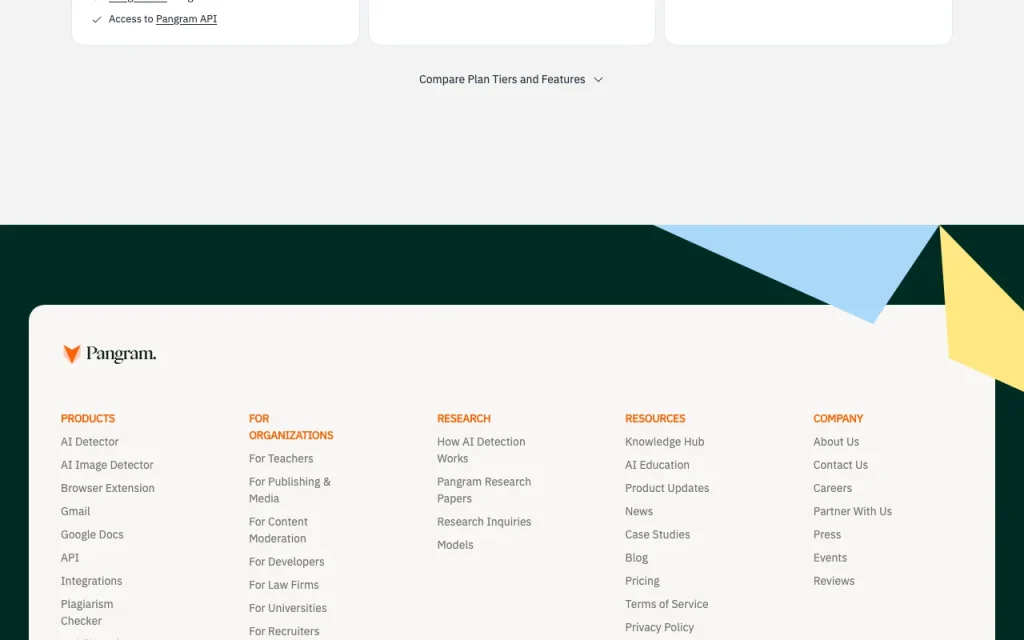Open the Blog link
The width and height of the screenshot is (1024, 640).
(637, 558)
